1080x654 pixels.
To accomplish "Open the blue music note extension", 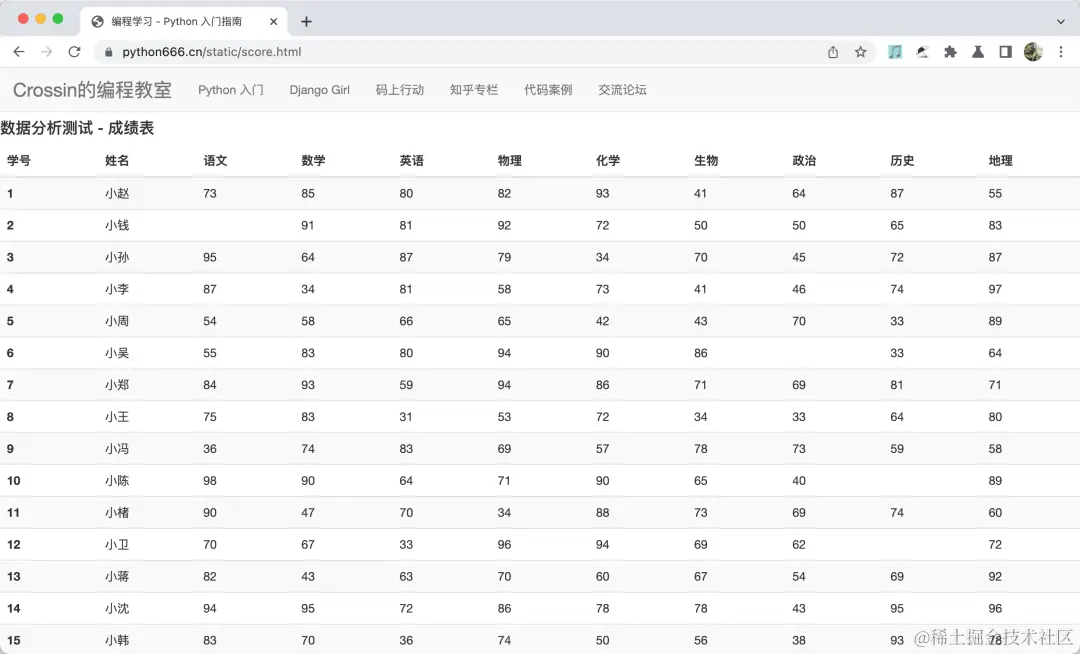I will pyautogui.click(x=895, y=52).
